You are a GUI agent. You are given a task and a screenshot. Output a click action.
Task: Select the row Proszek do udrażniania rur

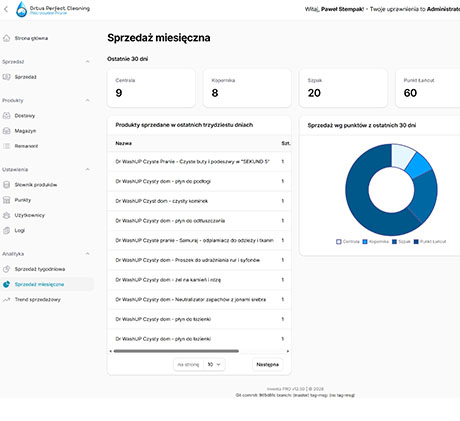point(199,260)
